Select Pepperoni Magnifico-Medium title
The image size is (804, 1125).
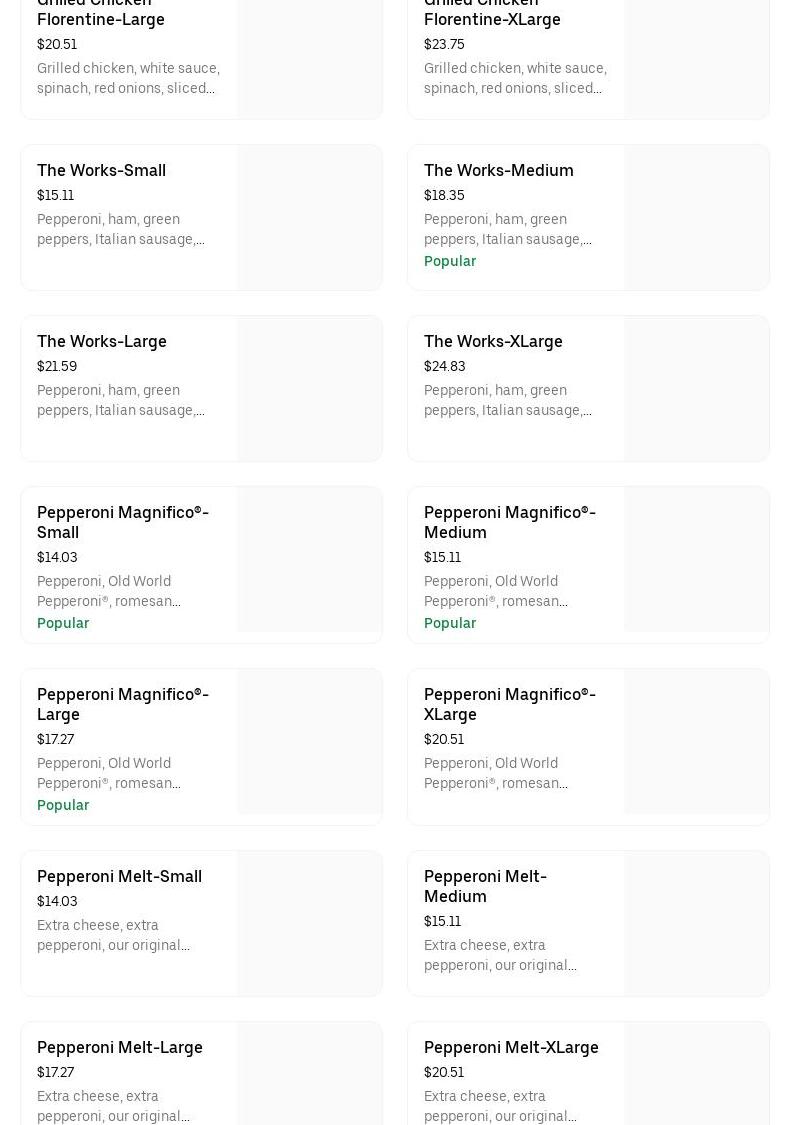click(x=509, y=522)
